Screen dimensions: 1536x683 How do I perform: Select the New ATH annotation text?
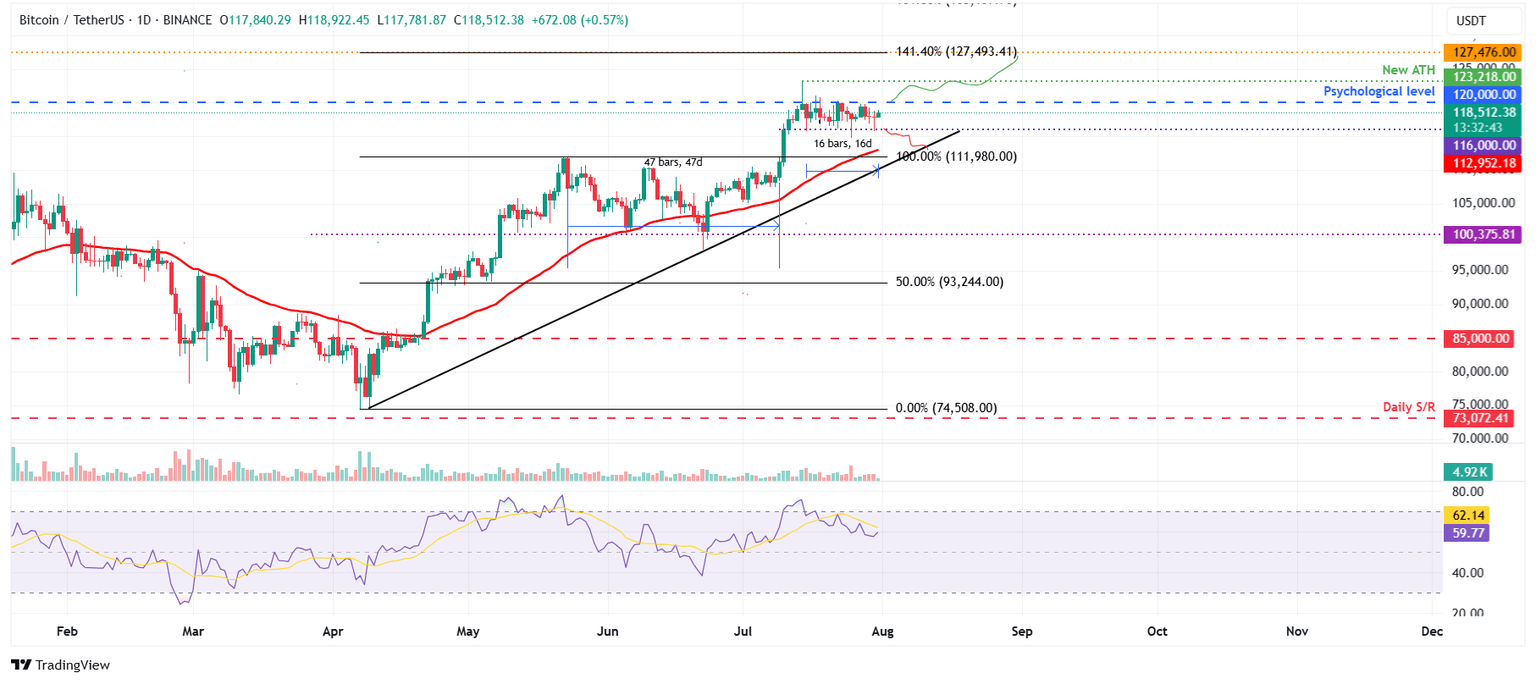(1408, 69)
